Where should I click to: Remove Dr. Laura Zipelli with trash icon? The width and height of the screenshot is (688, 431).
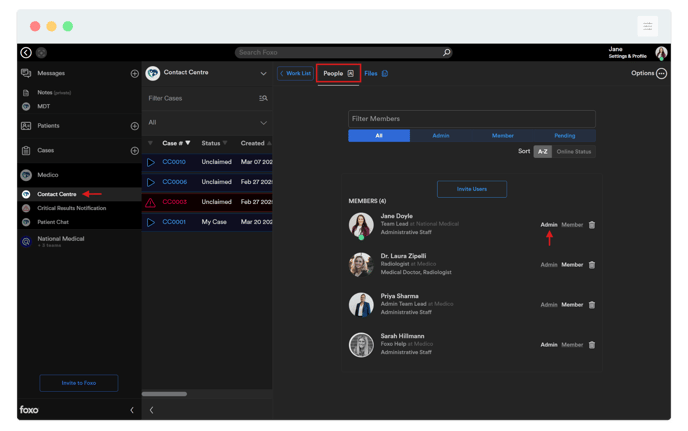click(592, 265)
